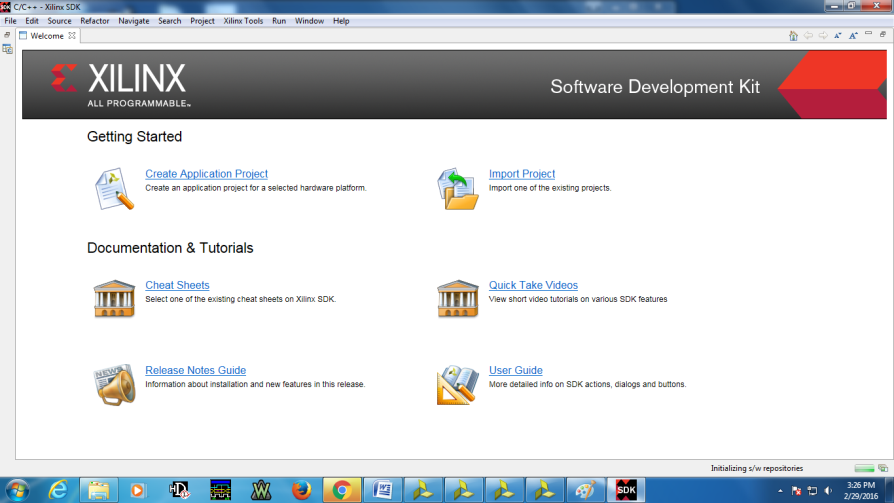Open Google Chrome from taskbar

pyautogui.click(x=342, y=490)
